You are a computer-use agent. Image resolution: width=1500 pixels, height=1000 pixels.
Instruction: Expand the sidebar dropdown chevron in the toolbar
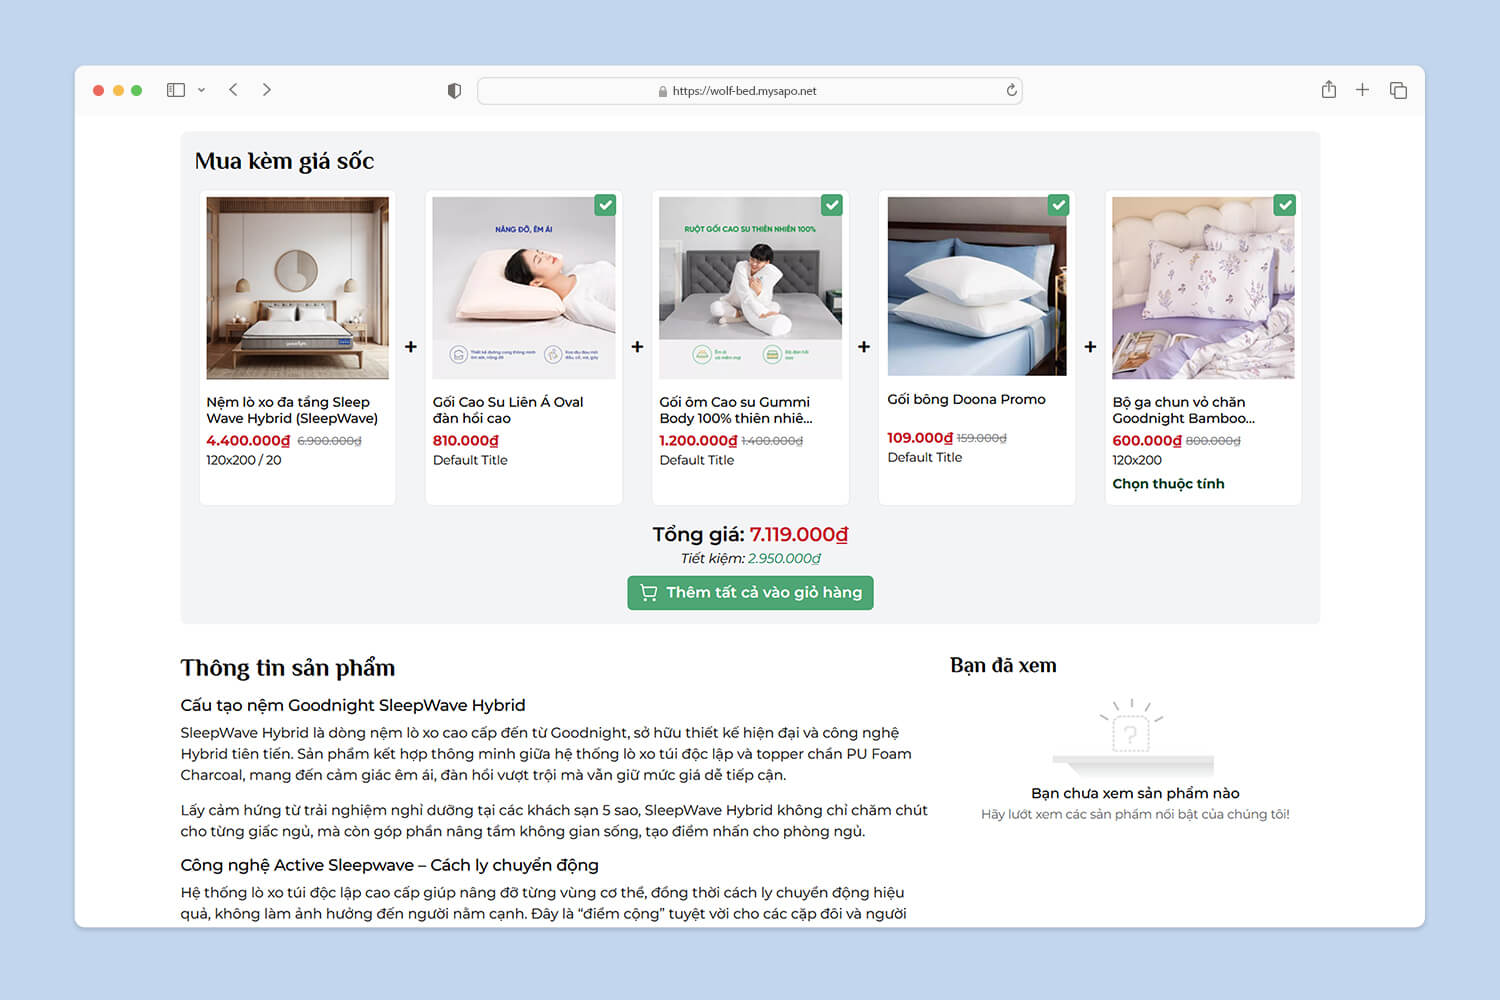(x=201, y=90)
